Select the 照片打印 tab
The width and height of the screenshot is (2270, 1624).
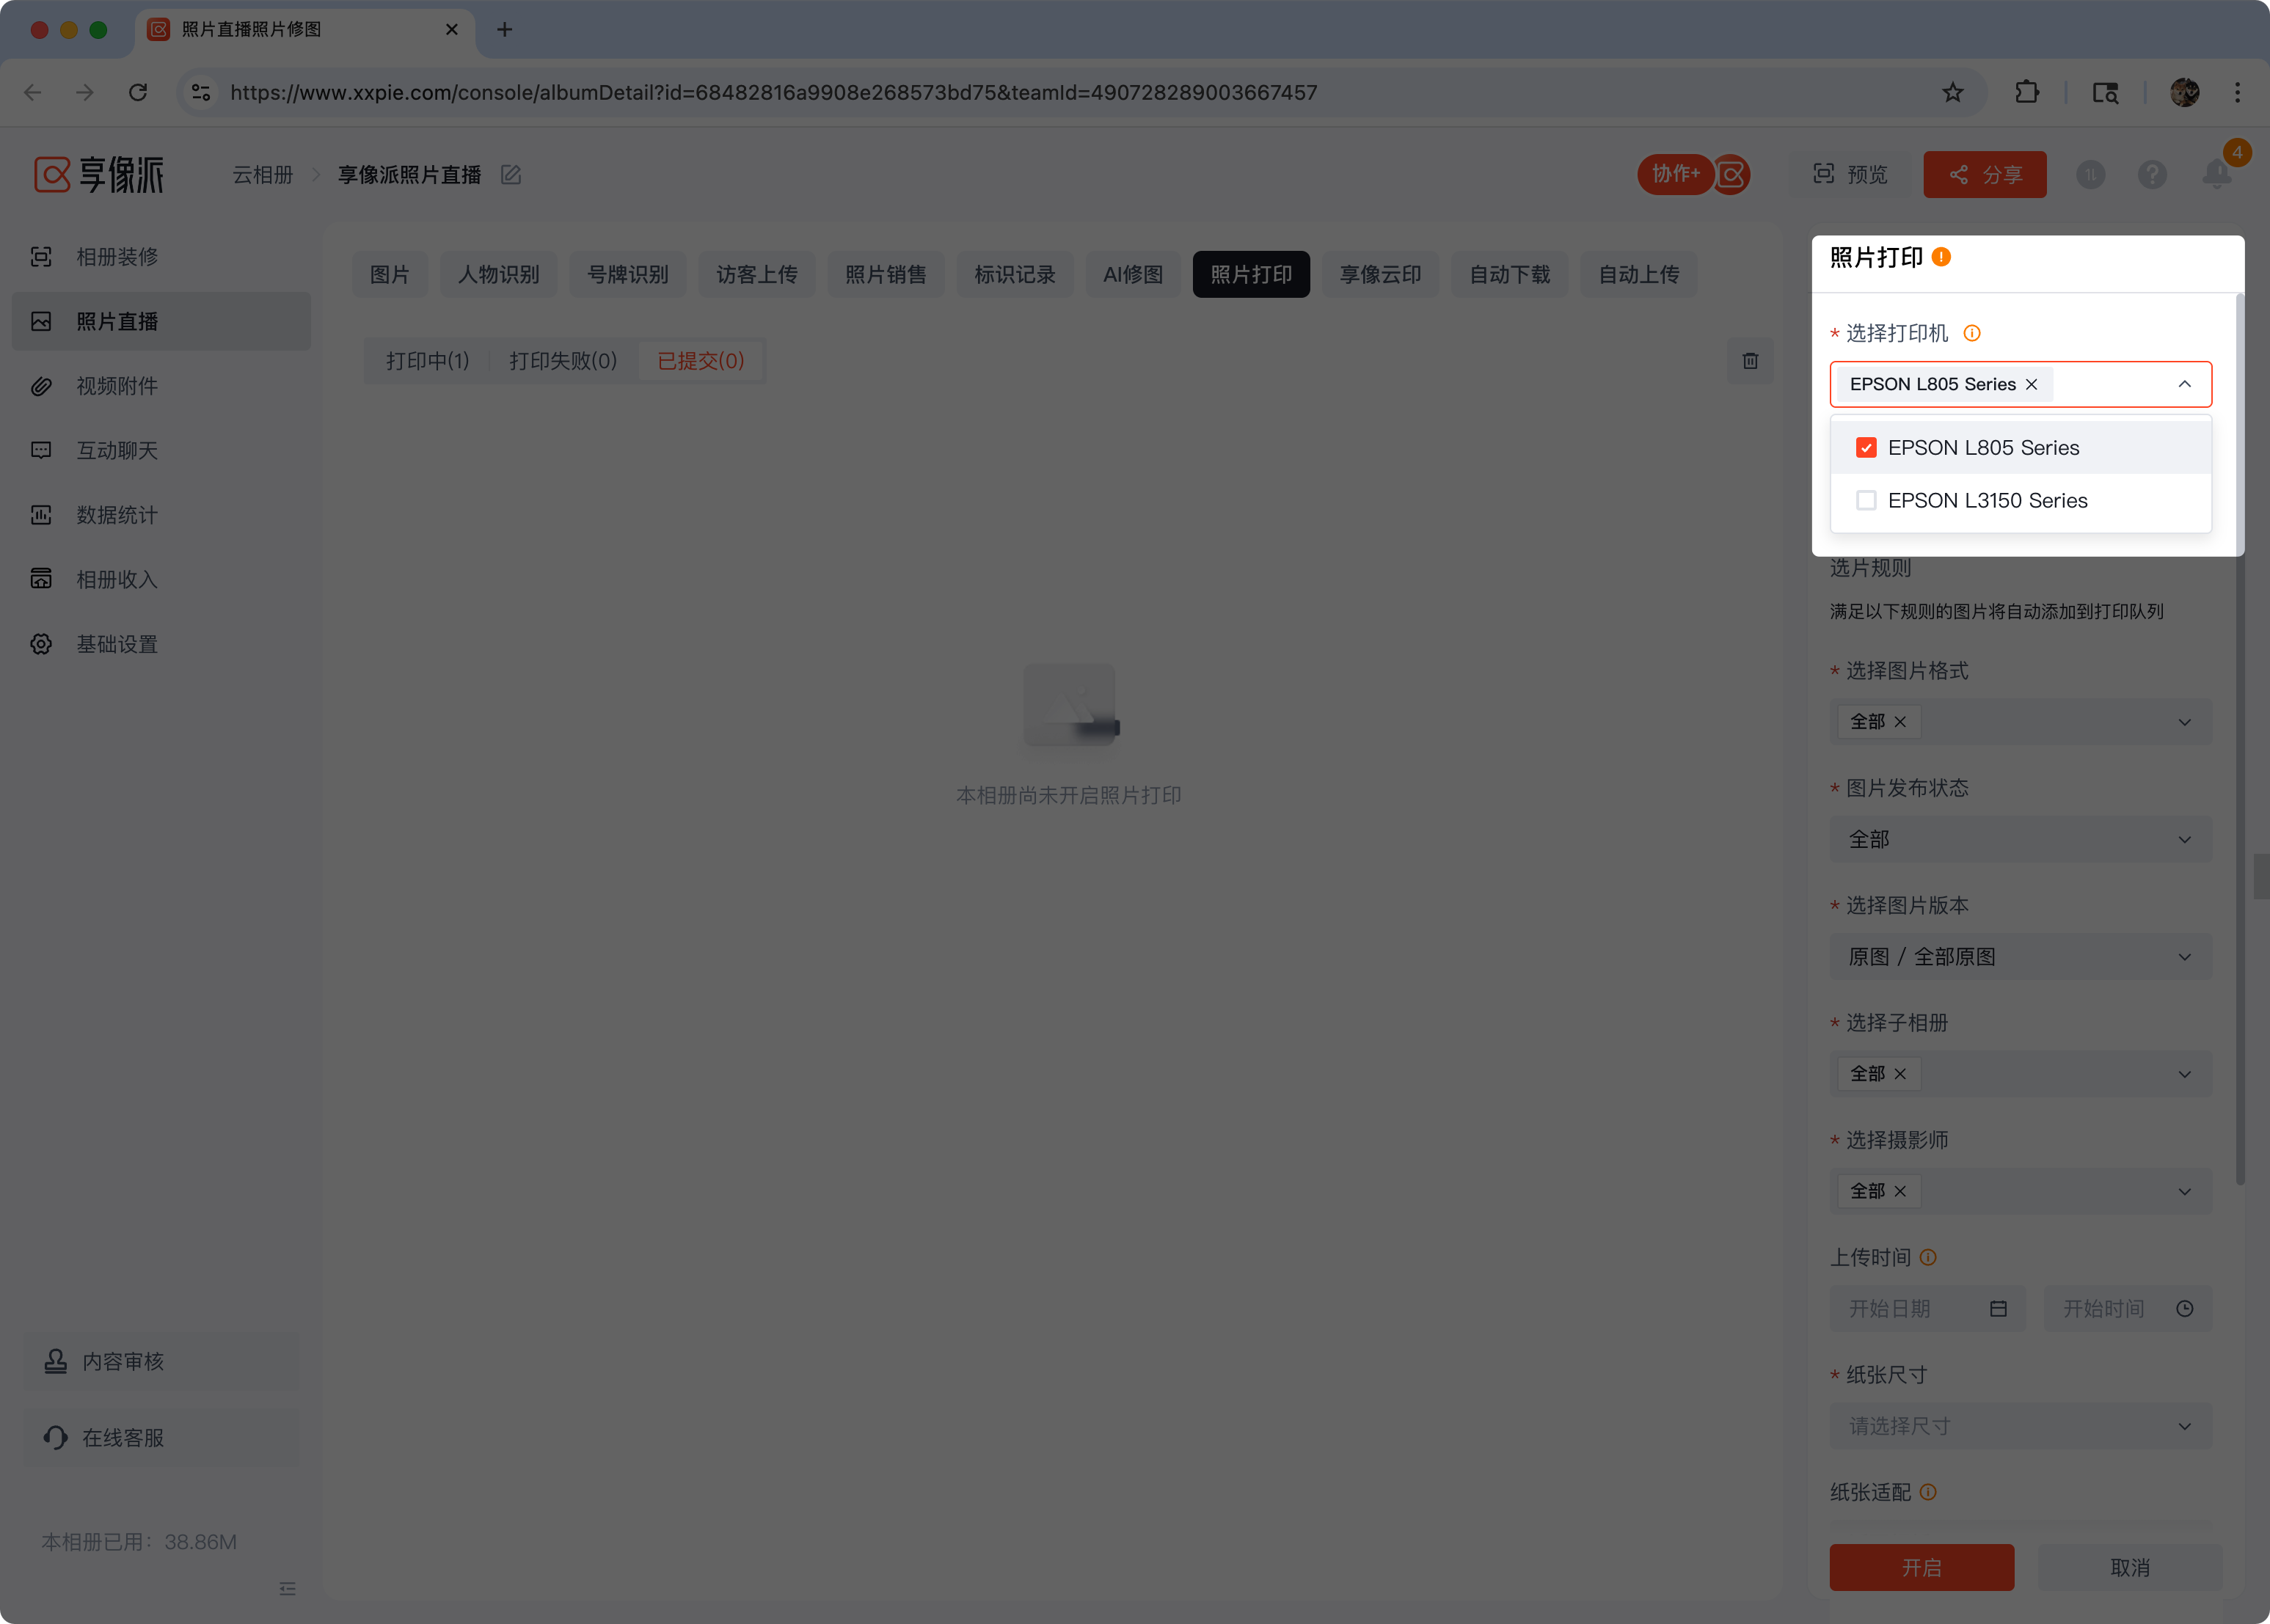[x=1251, y=274]
